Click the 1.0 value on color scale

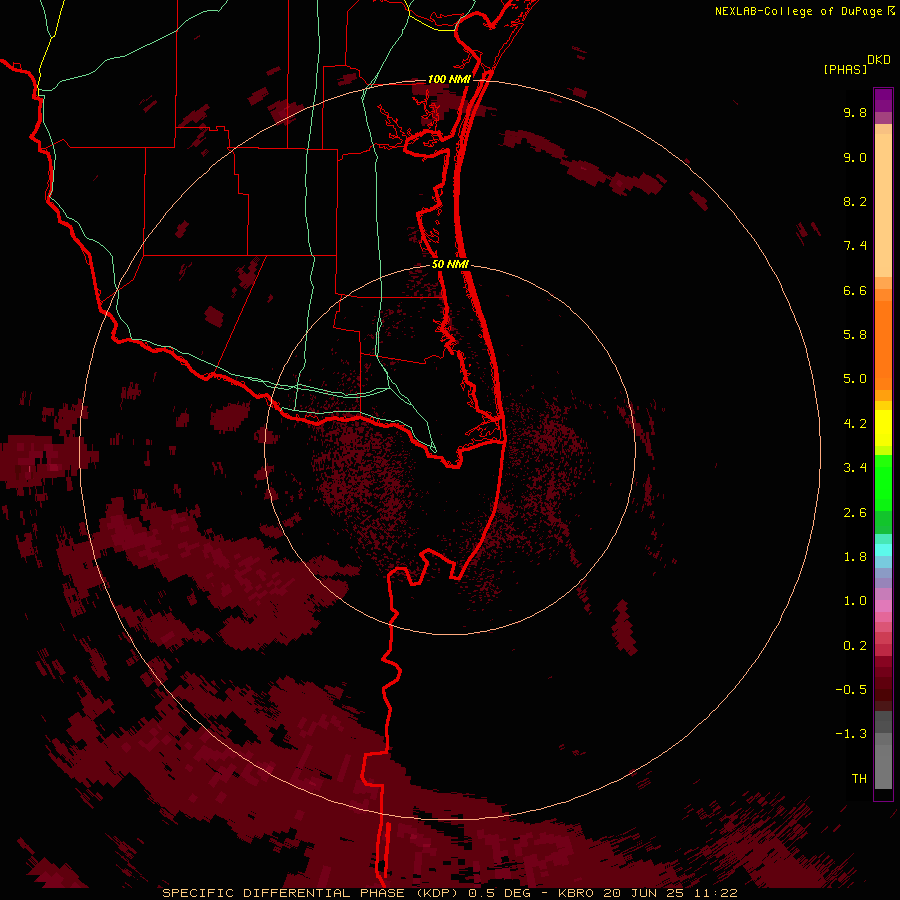click(855, 601)
